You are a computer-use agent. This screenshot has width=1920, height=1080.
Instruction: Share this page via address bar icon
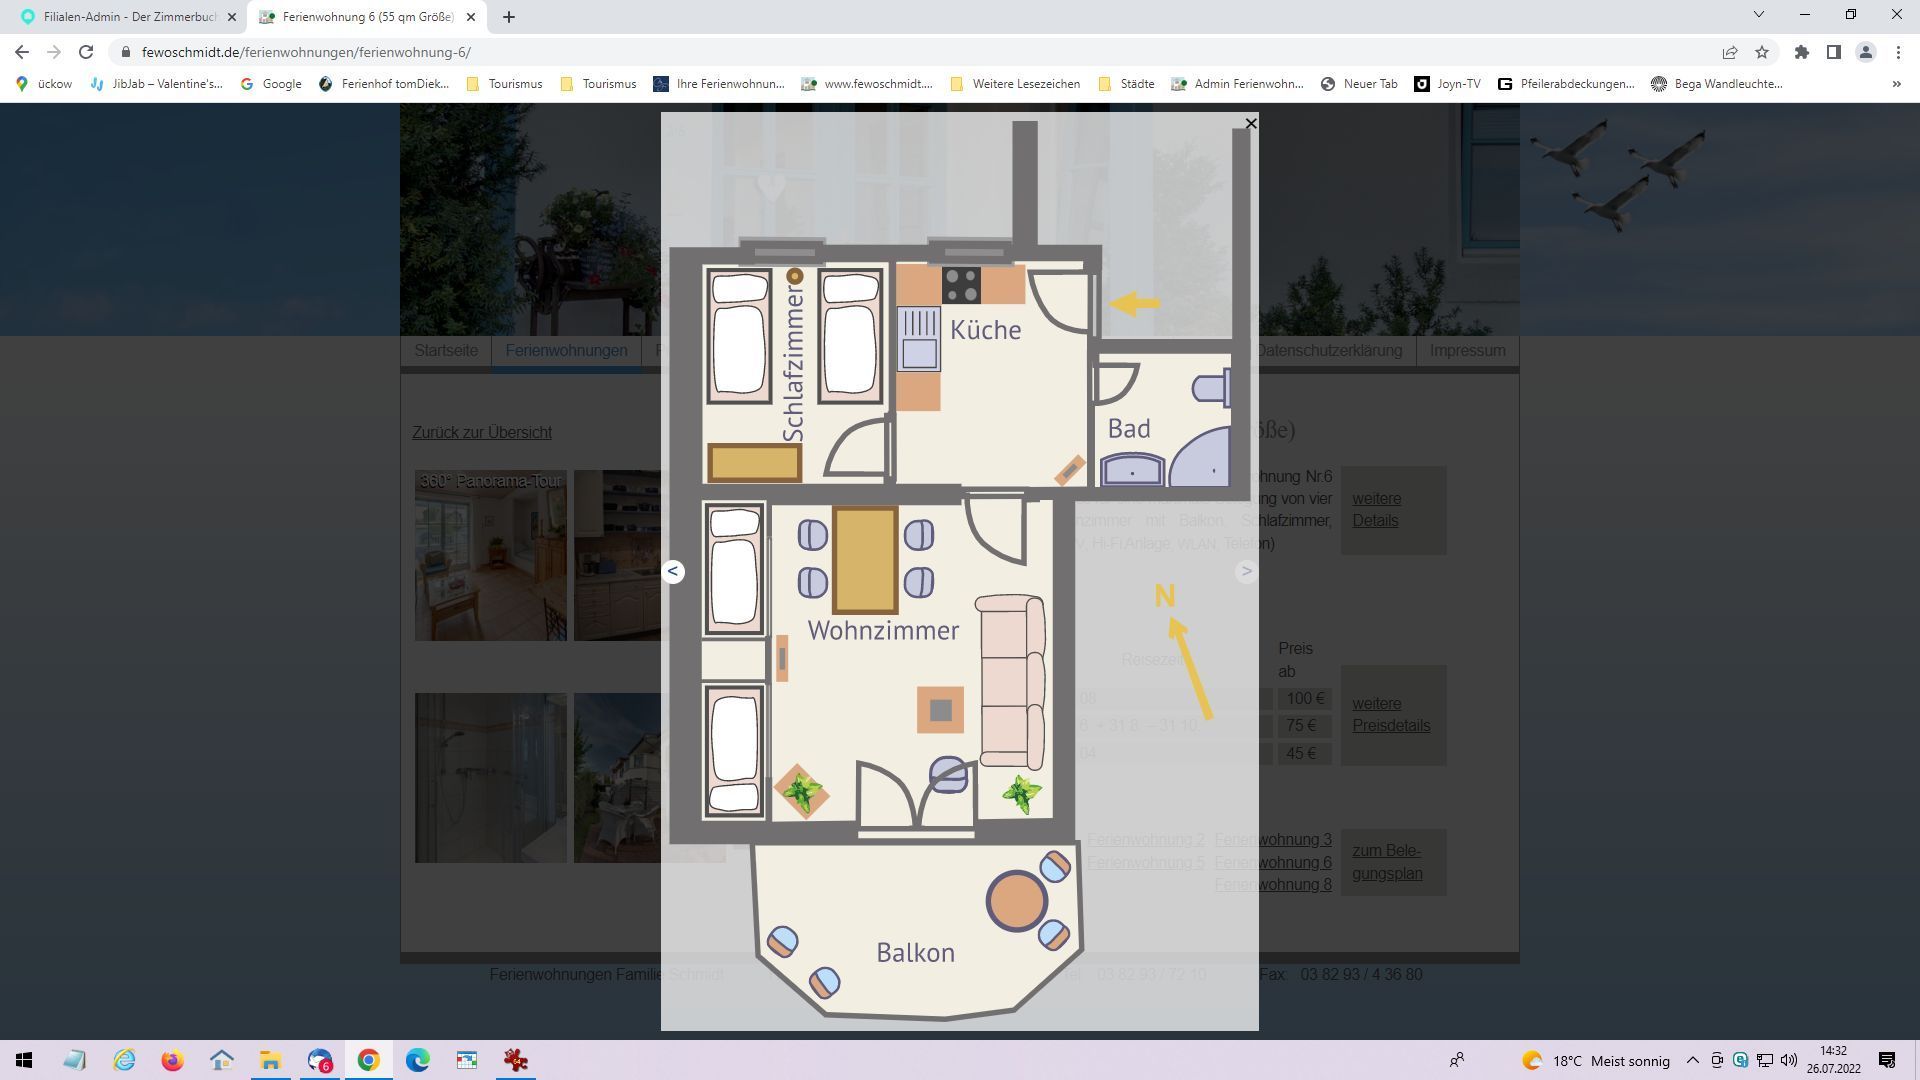pyautogui.click(x=1729, y=52)
